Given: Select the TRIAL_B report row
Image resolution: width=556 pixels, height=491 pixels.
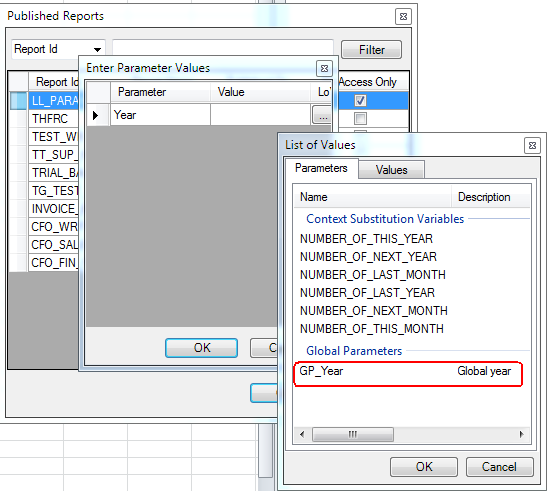Looking at the screenshot, I should 54,173.
